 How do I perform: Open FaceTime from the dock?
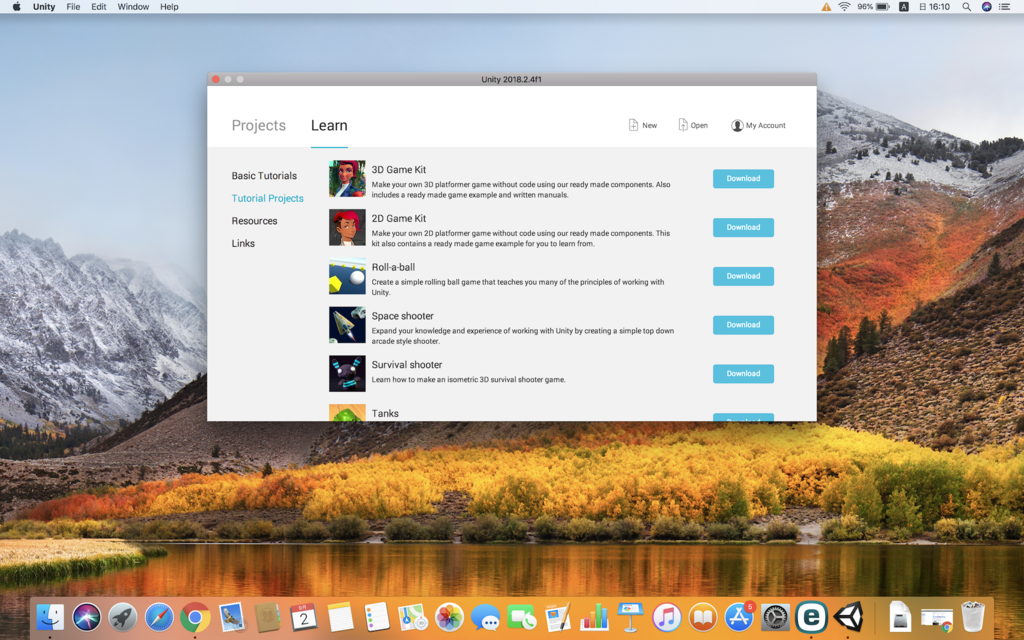[x=522, y=617]
